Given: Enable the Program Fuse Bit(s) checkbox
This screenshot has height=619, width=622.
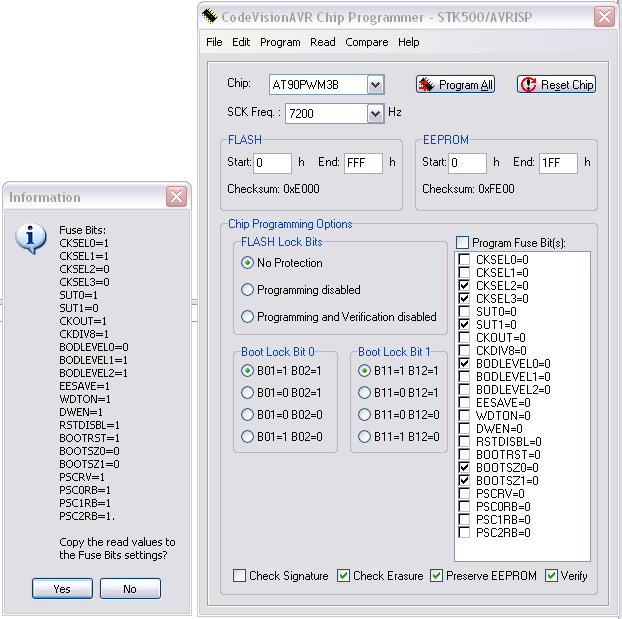Looking at the screenshot, I should pos(462,242).
